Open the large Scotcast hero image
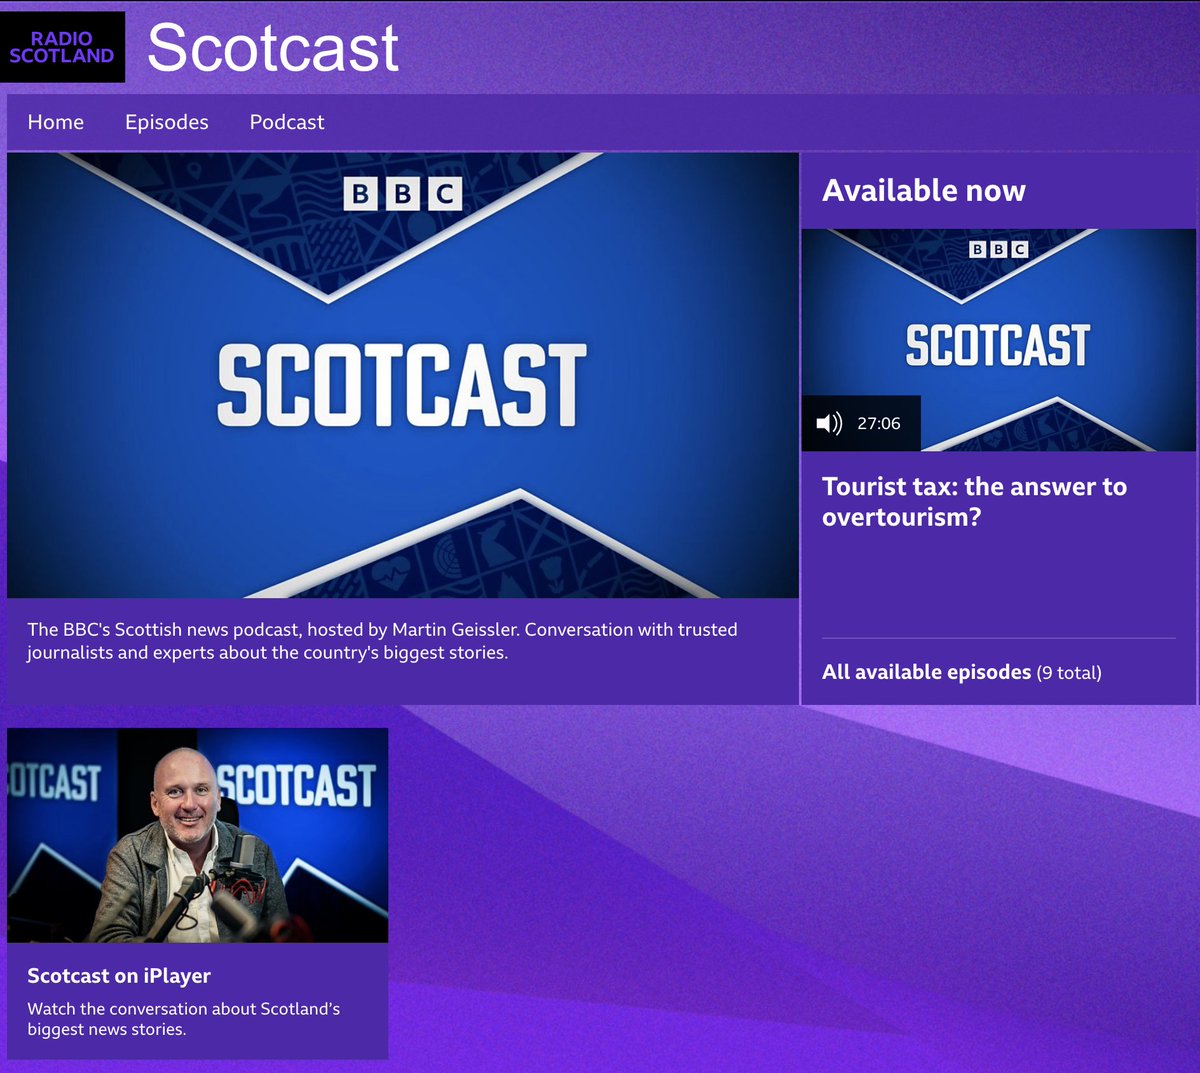This screenshot has height=1073, width=1200. [x=403, y=375]
